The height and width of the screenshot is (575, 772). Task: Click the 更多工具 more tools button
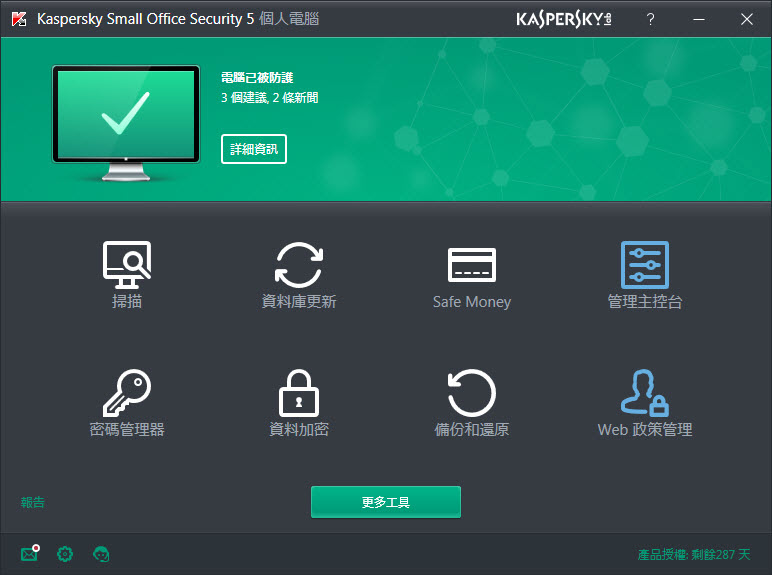(386, 502)
